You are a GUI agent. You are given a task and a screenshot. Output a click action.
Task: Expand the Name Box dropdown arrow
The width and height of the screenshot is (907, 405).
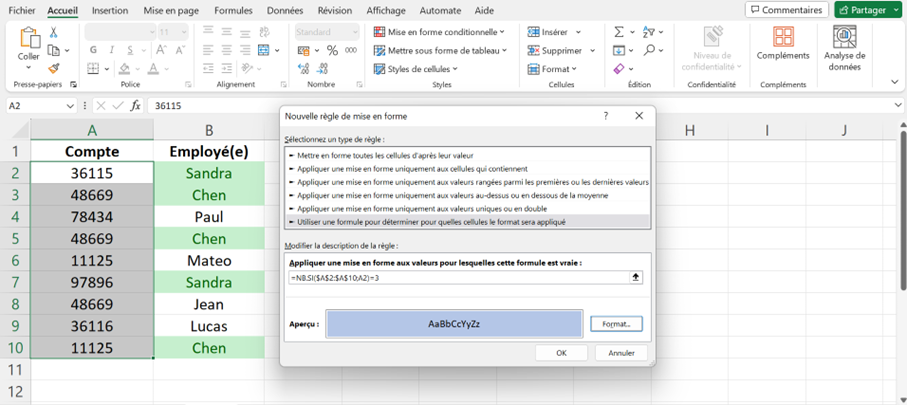point(71,105)
